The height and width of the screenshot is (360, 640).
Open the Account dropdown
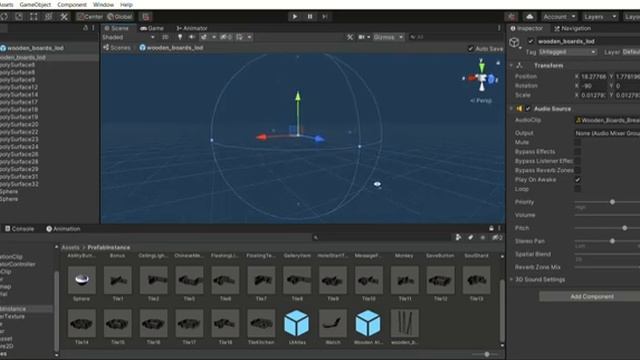(x=559, y=17)
